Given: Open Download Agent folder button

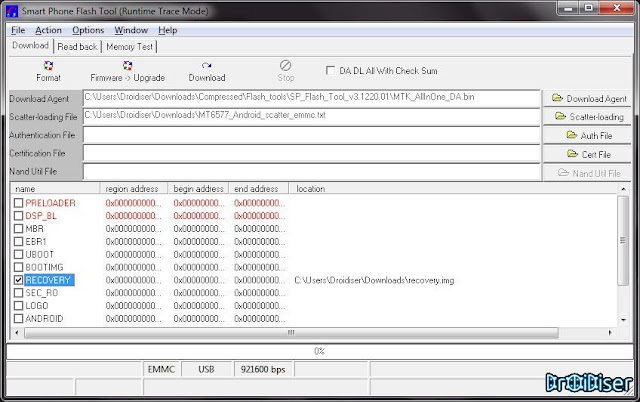Looking at the screenshot, I should click(587, 99).
